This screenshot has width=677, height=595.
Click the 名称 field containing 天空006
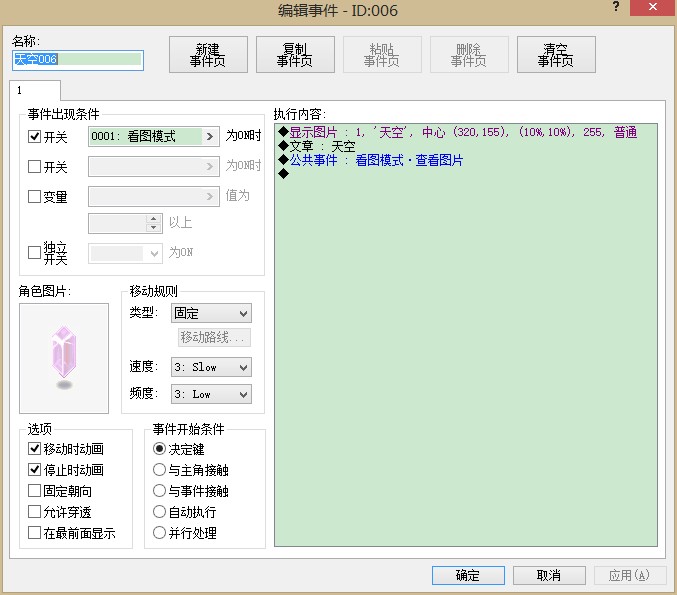click(x=78, y=60)
